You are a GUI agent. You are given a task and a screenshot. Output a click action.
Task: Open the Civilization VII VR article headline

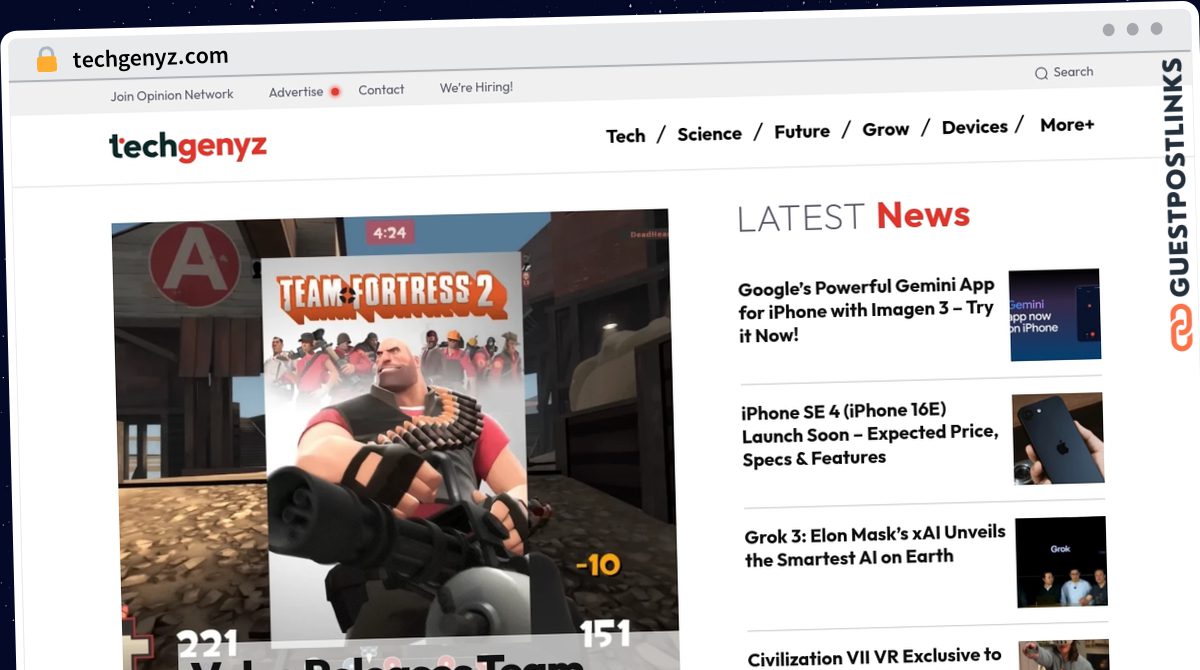(x=875, y=657)
